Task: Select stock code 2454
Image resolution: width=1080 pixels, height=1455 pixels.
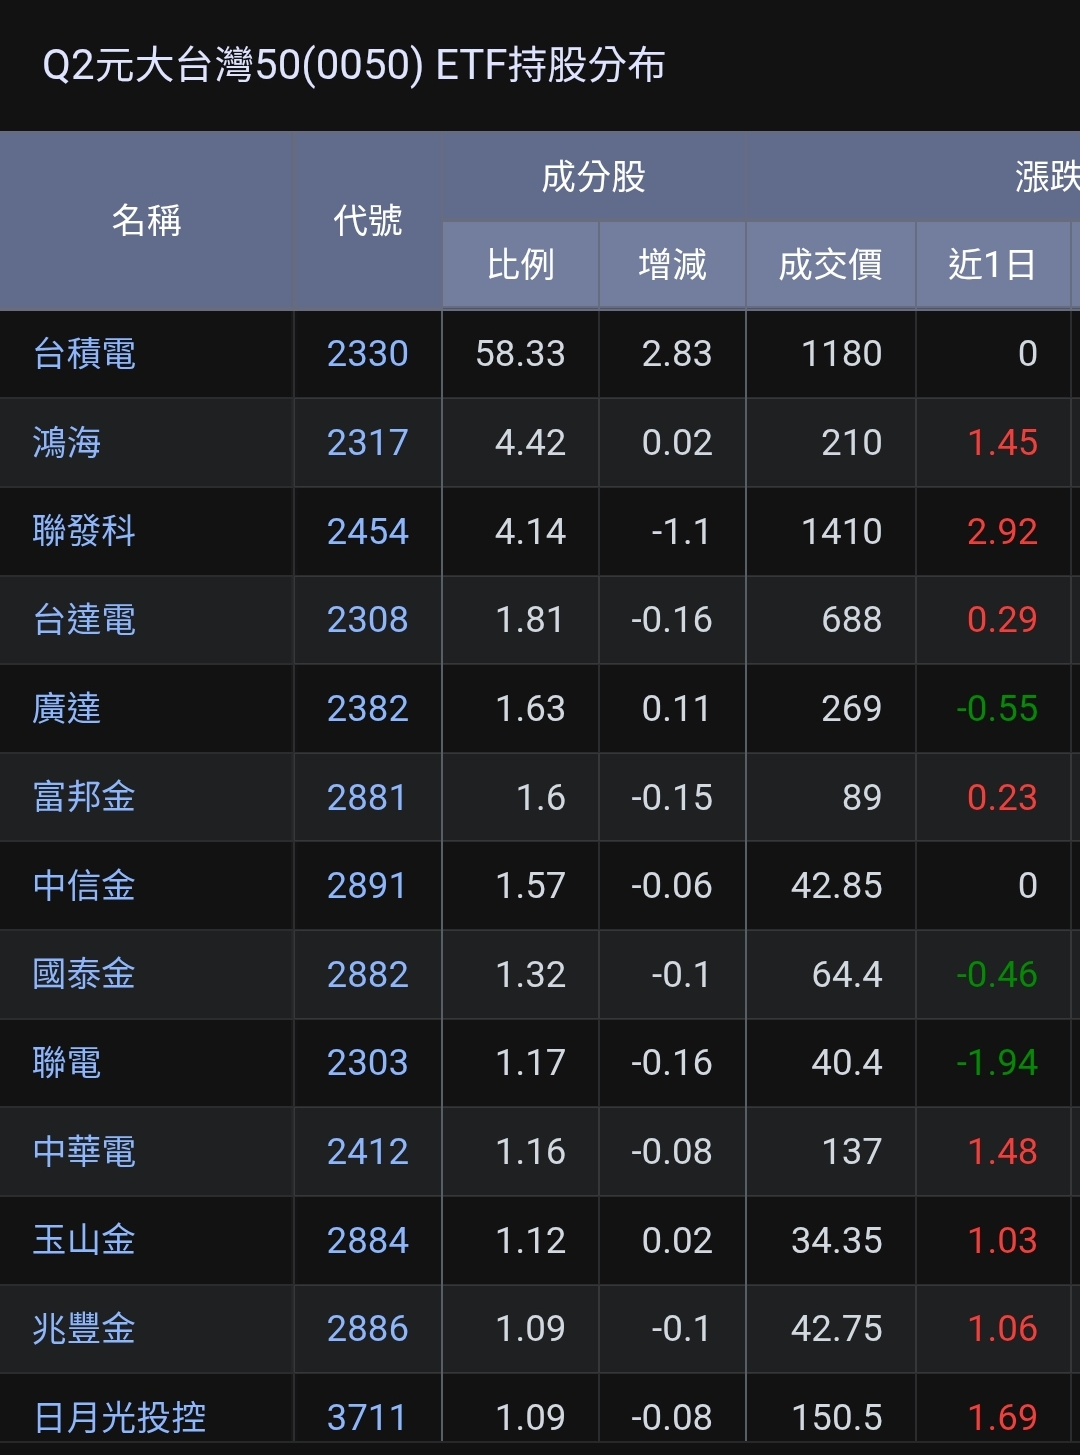Action: click(367, 531)
